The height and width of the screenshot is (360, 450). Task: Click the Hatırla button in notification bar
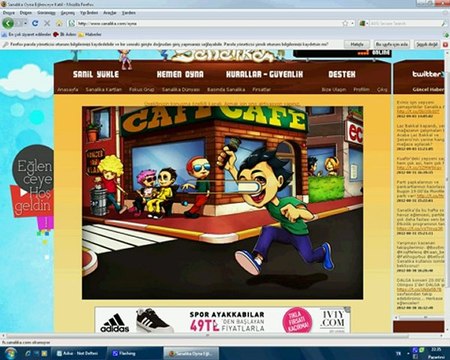pos(357,44)
